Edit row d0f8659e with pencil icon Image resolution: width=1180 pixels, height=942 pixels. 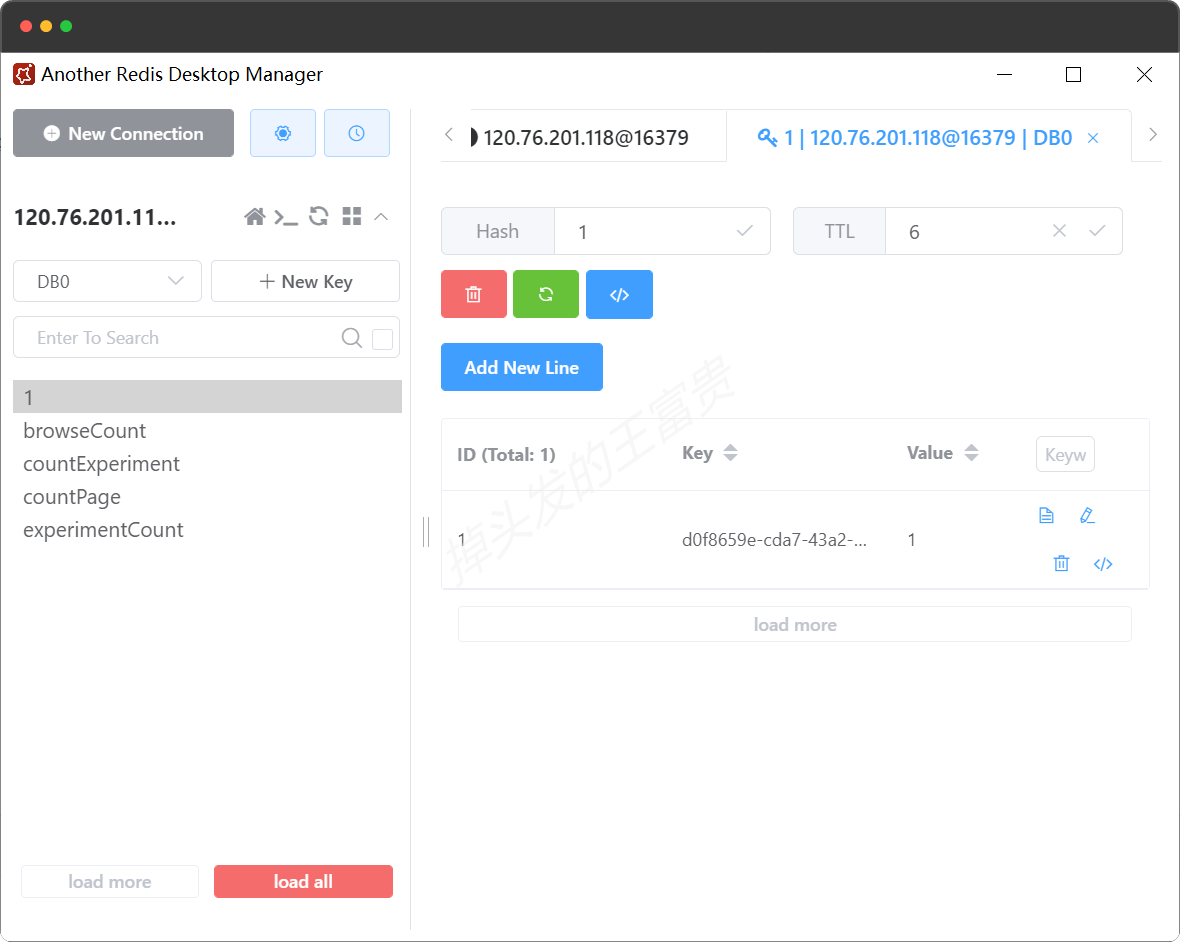[x=1087, y=515]
